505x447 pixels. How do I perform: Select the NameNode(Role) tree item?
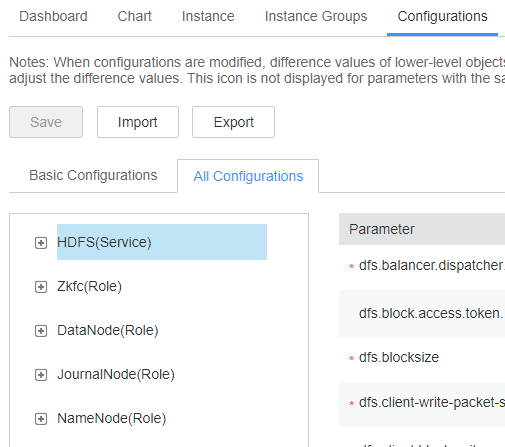pos(112,418)
